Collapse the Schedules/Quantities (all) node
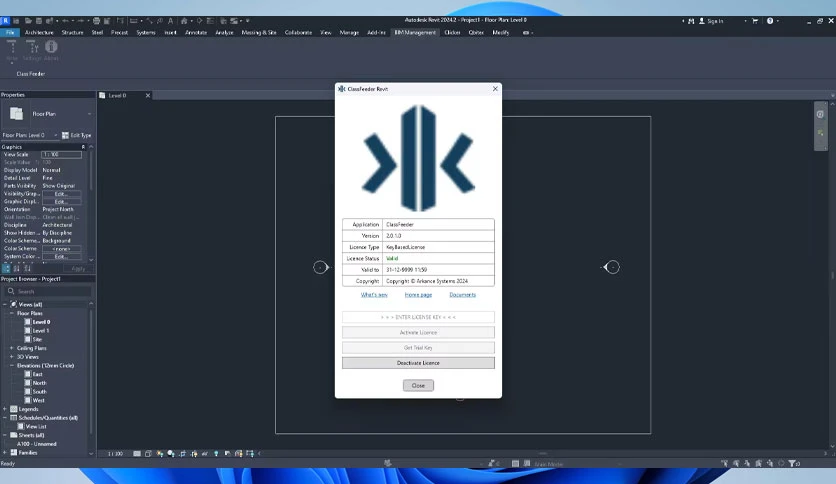Image resolution: width=836 pixels, height=484 pixels. (5, 418)
